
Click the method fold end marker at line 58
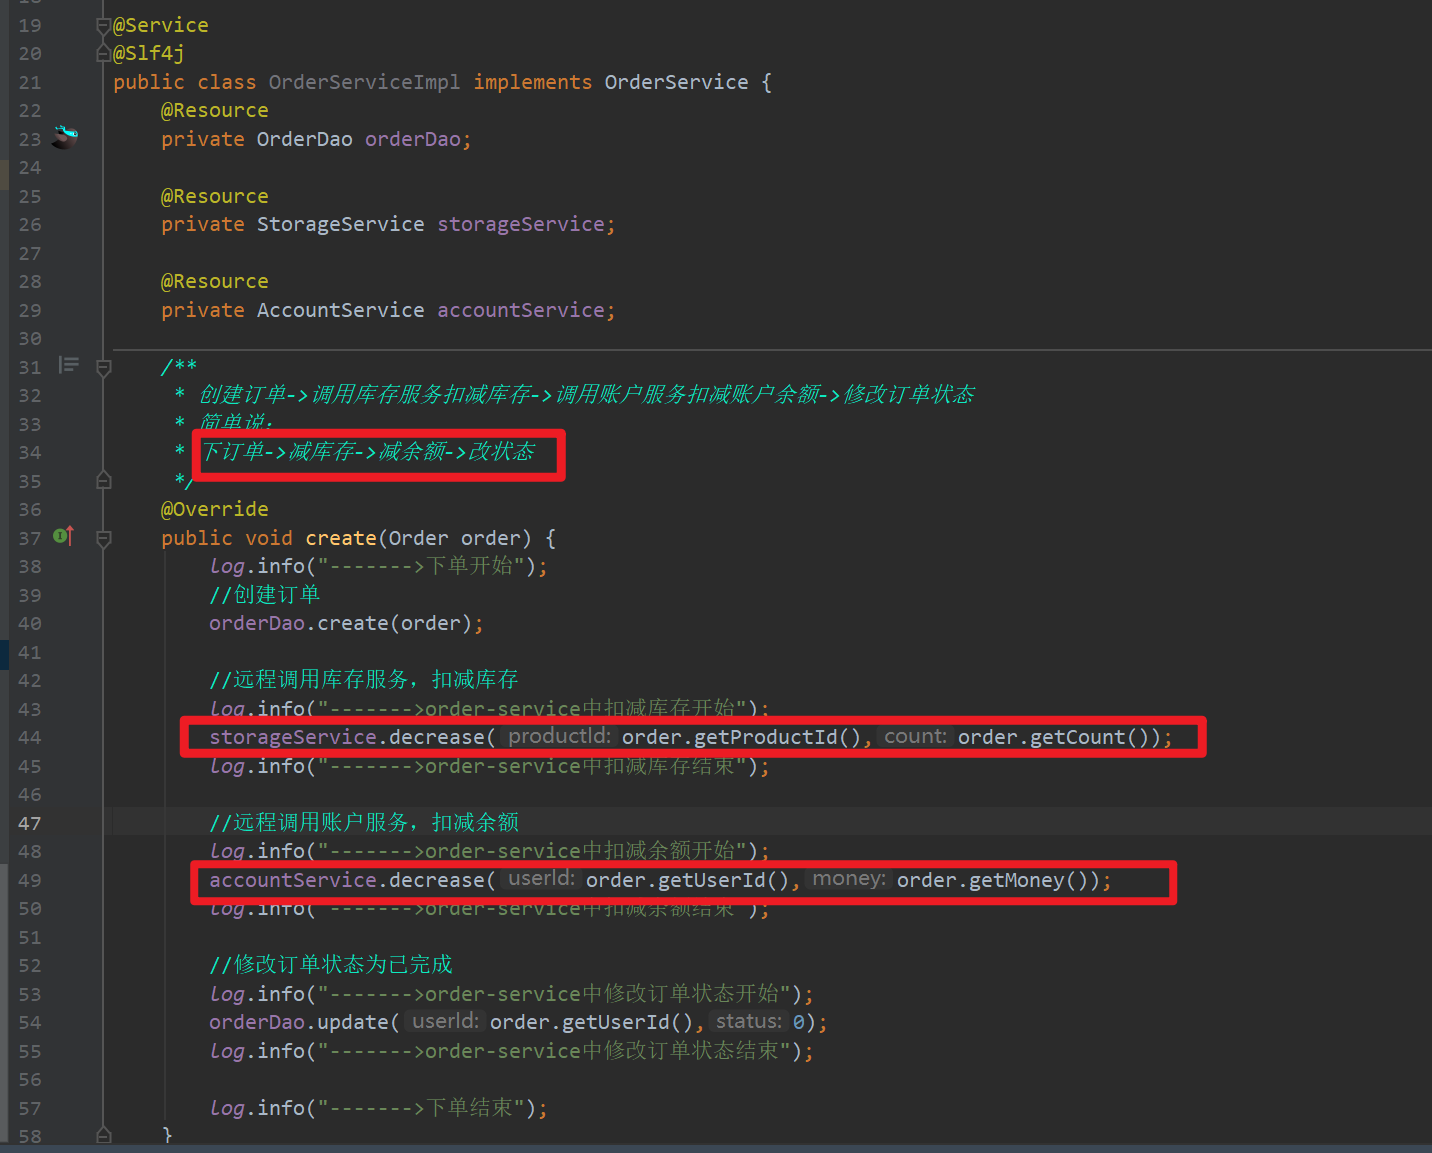coord(103,1135)
